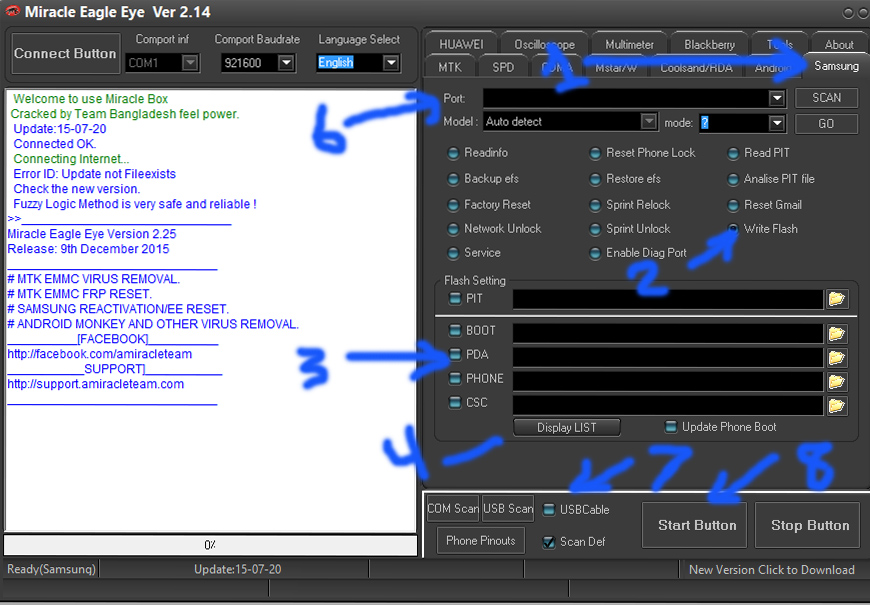Select the Service option
This screenshot has height=605, width=870.
(453, 253)
